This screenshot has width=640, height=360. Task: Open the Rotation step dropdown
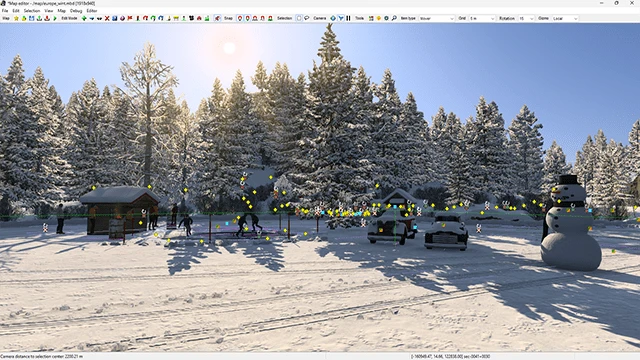[526, 18]
